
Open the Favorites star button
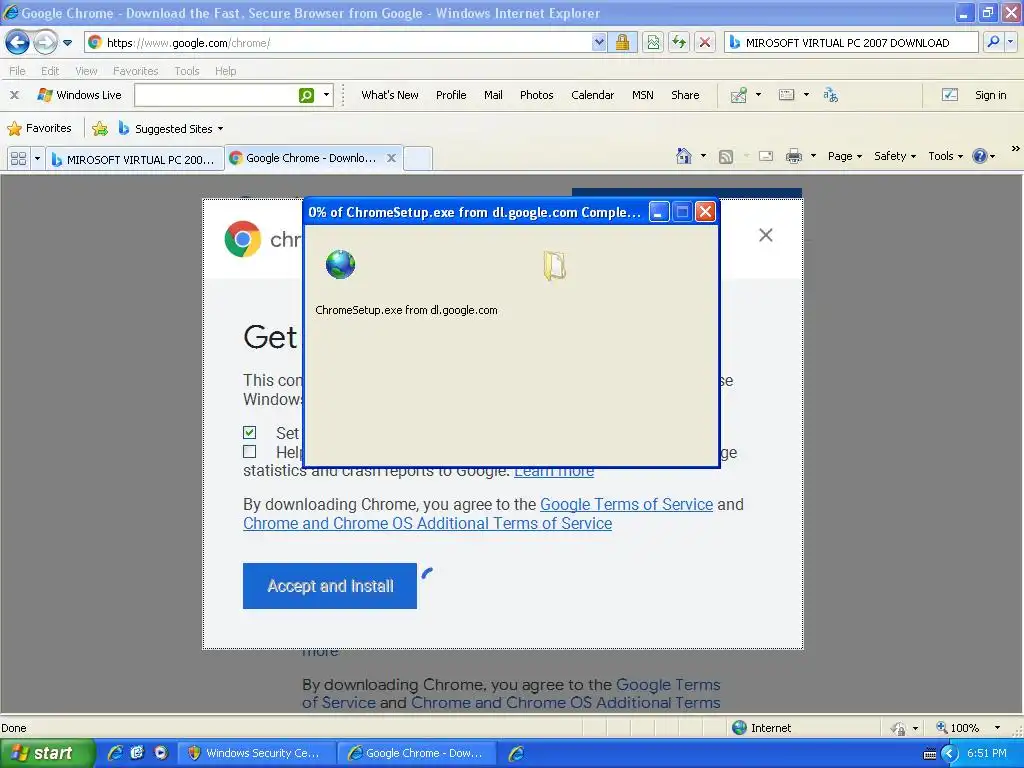point(39,128)
